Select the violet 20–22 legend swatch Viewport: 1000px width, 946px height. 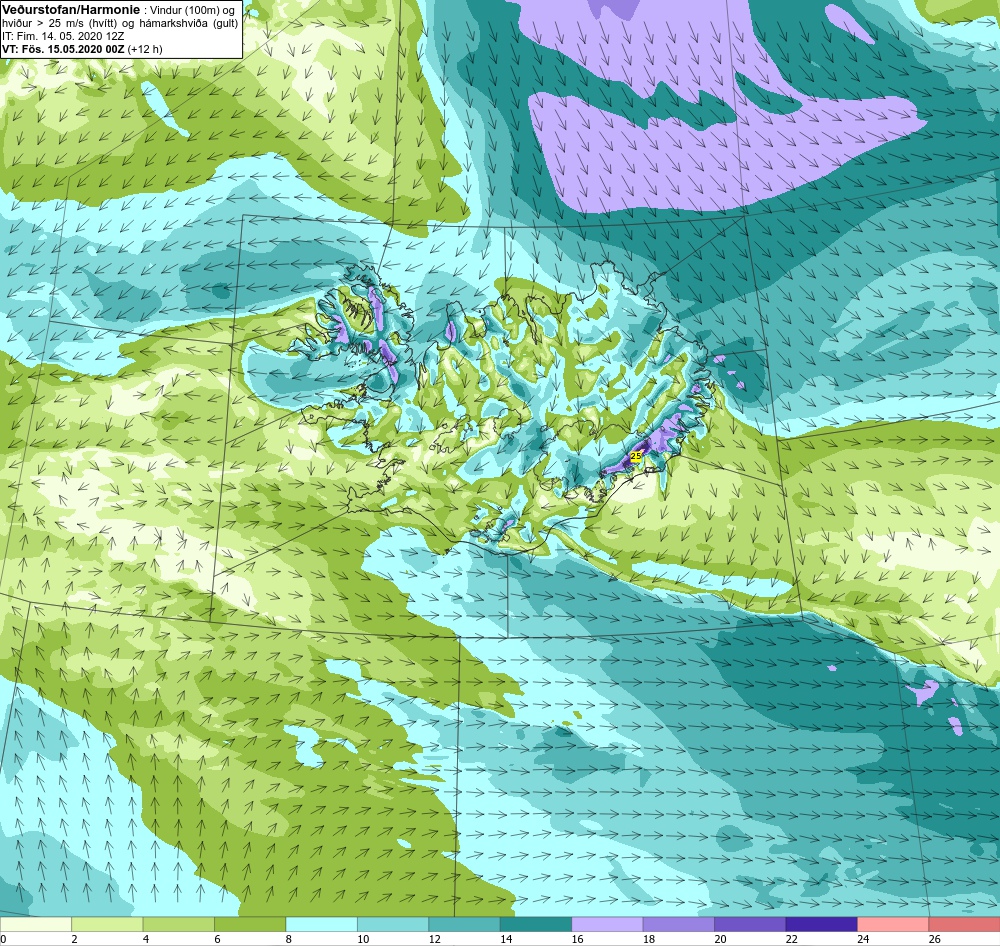[750, 924]
